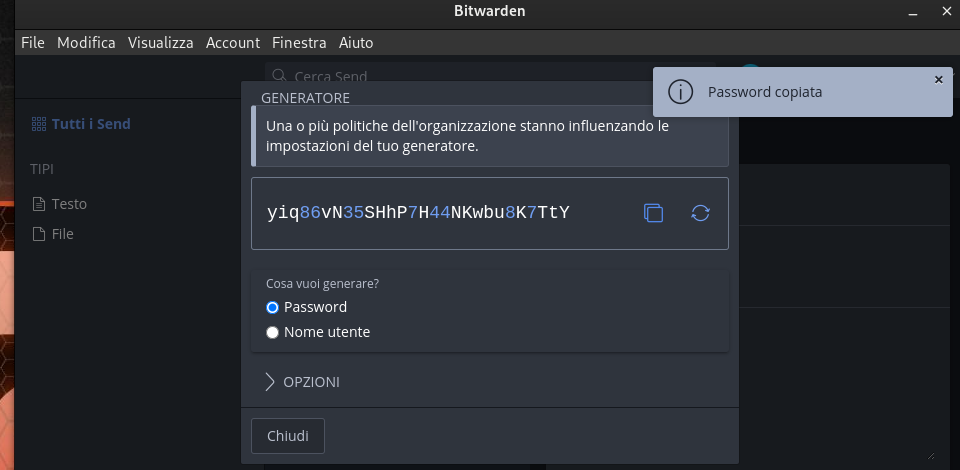Viewport: 960px width, 470px height.
Task: Open the Finestra menu
Action: point(299,43)
